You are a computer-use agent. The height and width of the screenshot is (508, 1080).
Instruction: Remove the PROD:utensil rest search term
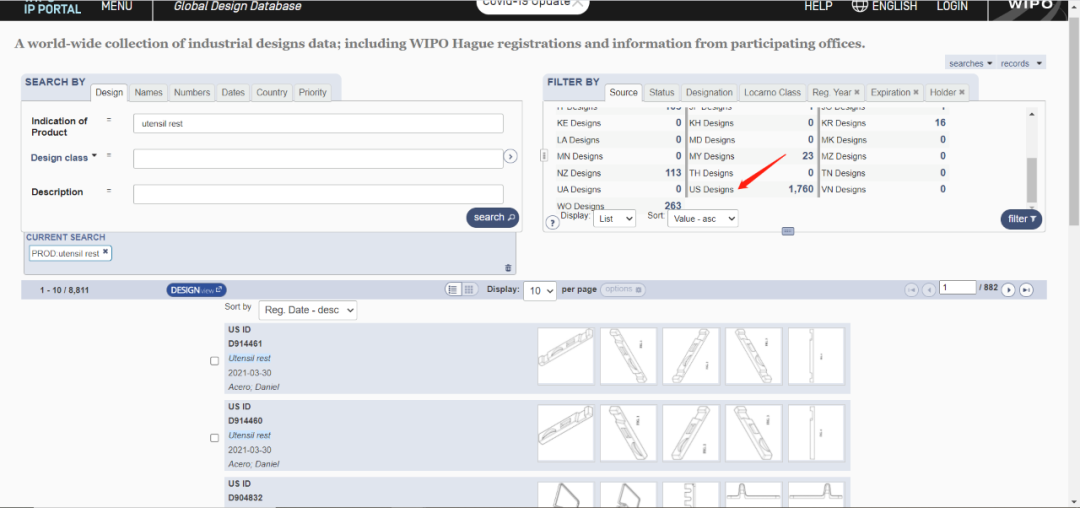(x=105, y=252)
